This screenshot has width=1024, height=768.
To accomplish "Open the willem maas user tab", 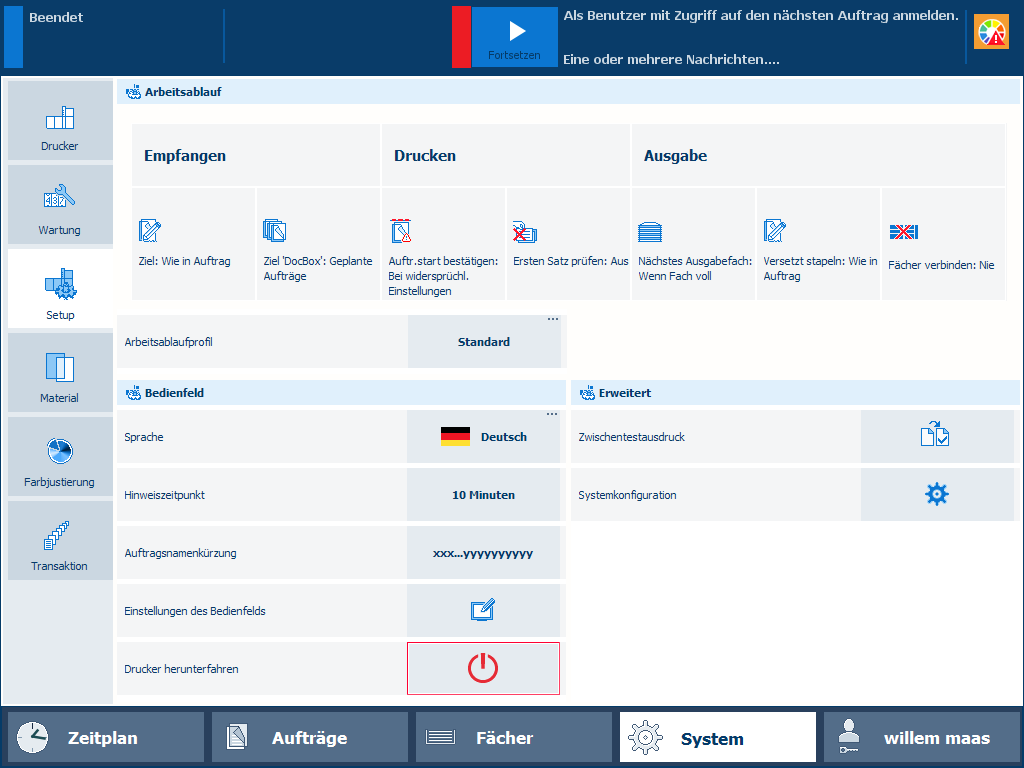I will [921, 738].
